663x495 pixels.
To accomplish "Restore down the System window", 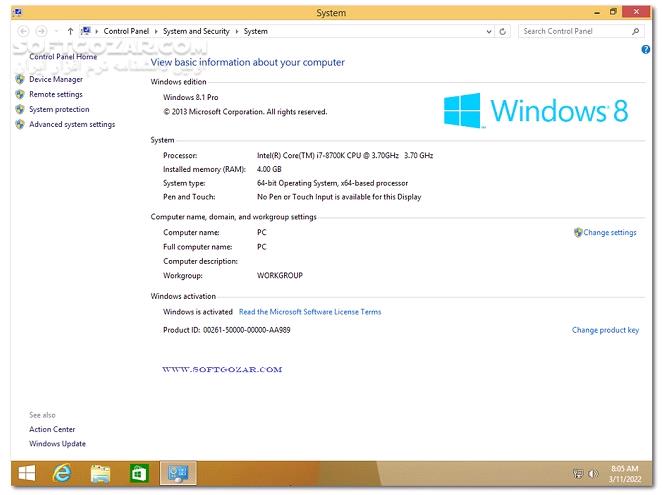I will pyautogui.click(x=613, y=12).
